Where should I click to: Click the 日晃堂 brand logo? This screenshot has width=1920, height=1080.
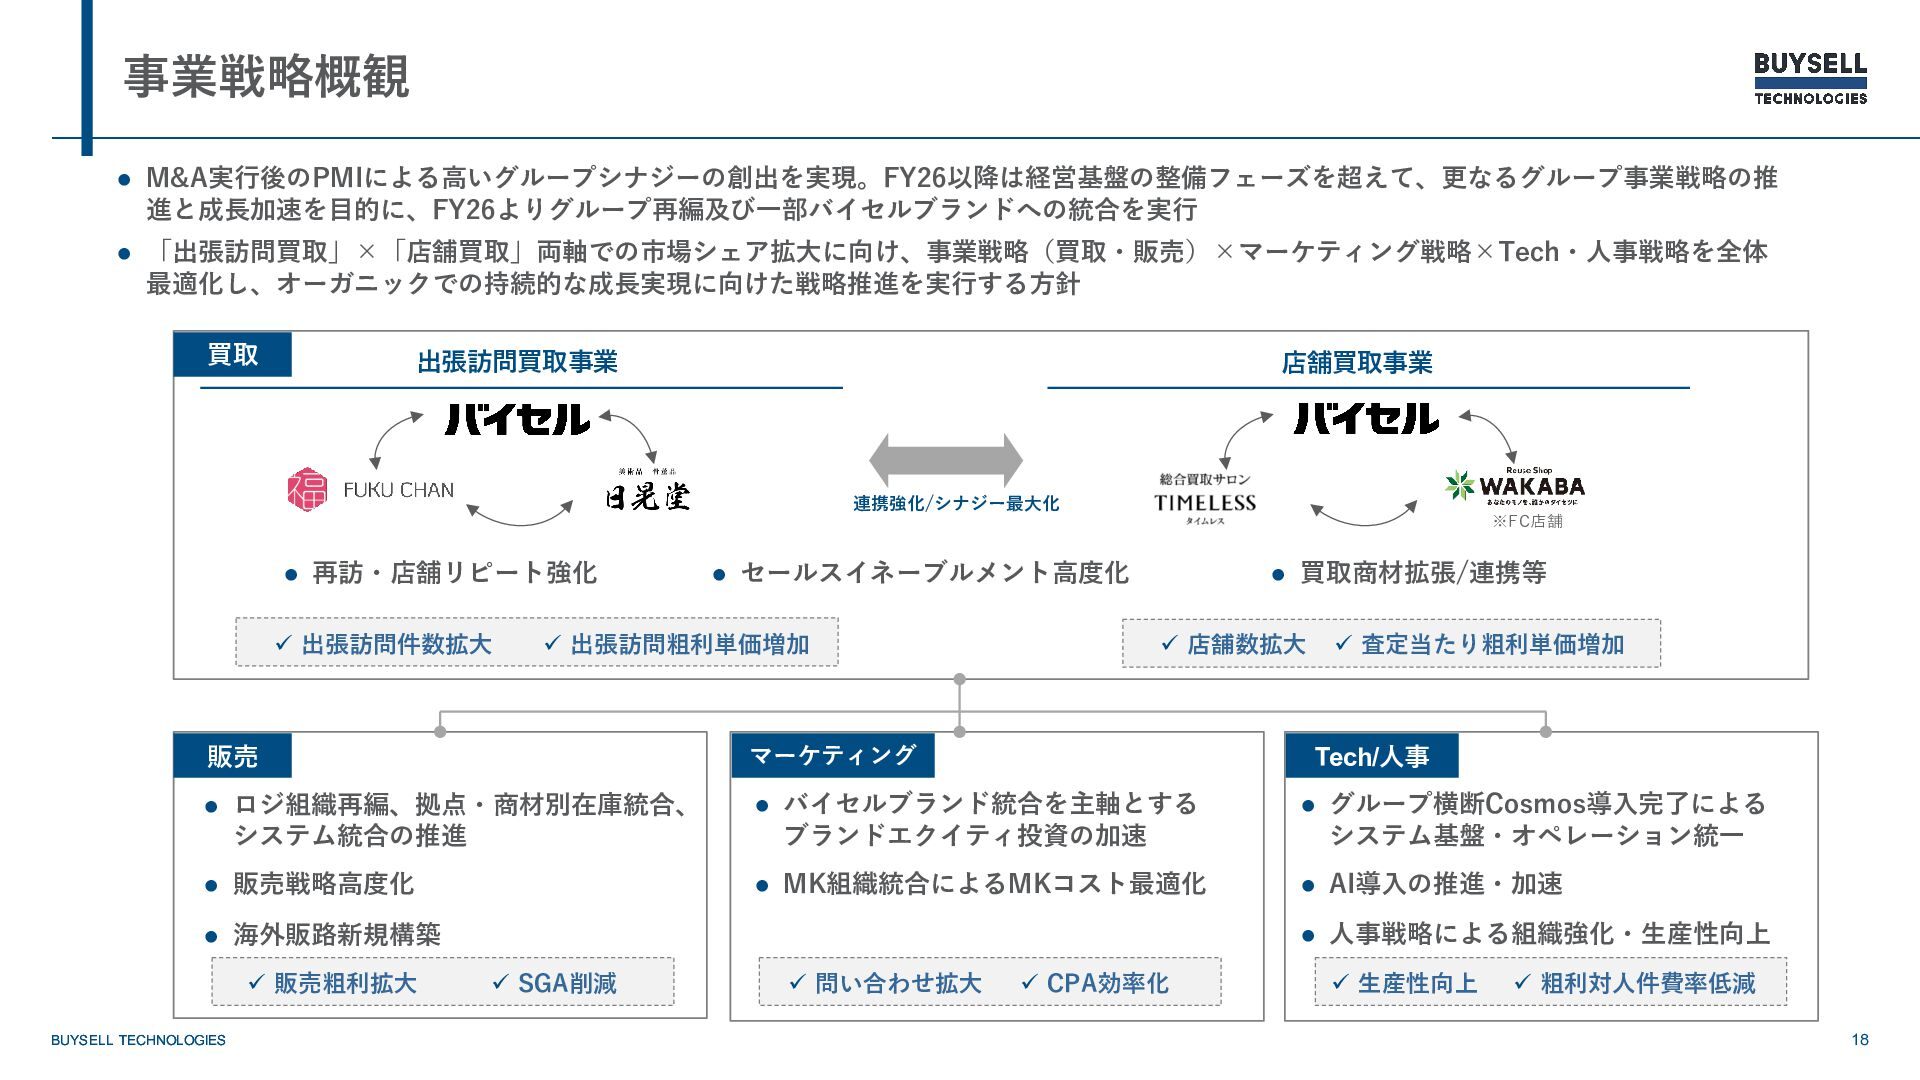pyautogui.click(x=648, y=491)
